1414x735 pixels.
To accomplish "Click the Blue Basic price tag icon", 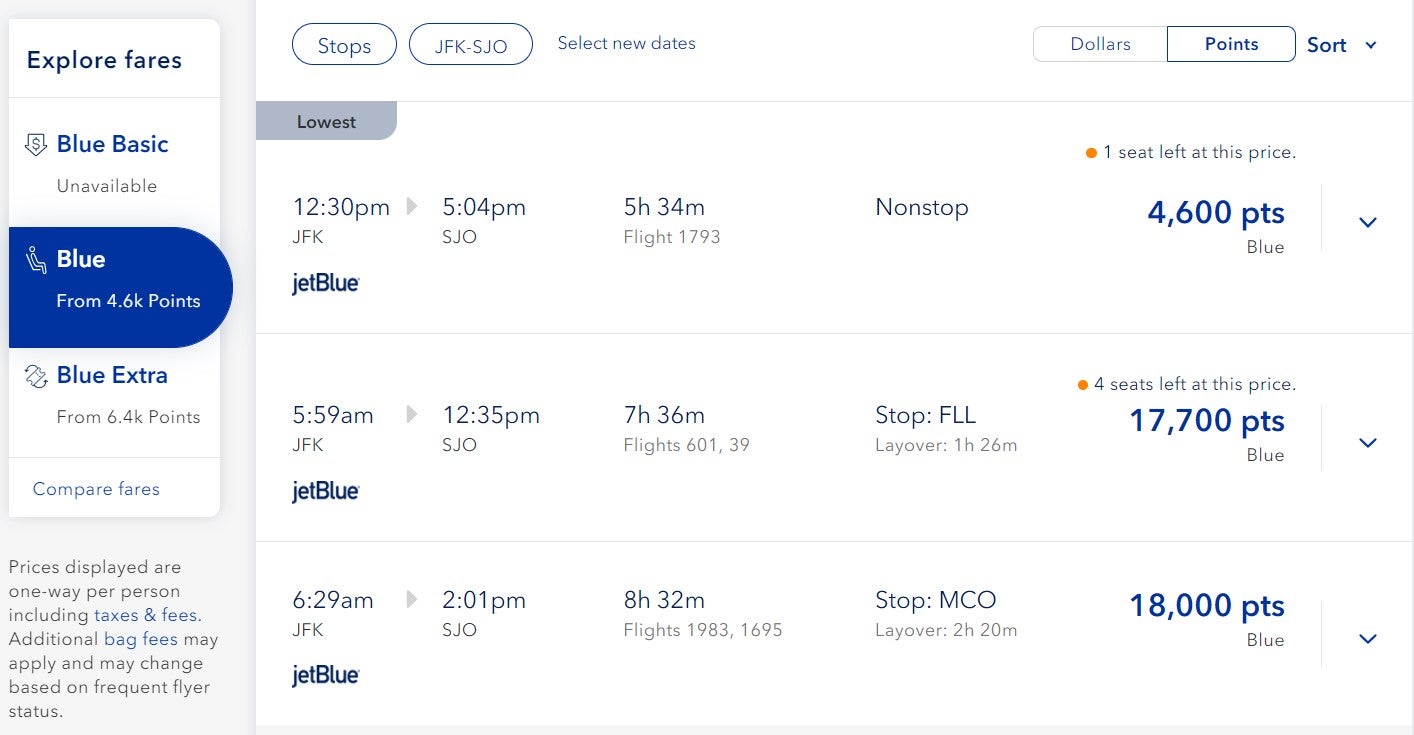I will pos(36,145).
